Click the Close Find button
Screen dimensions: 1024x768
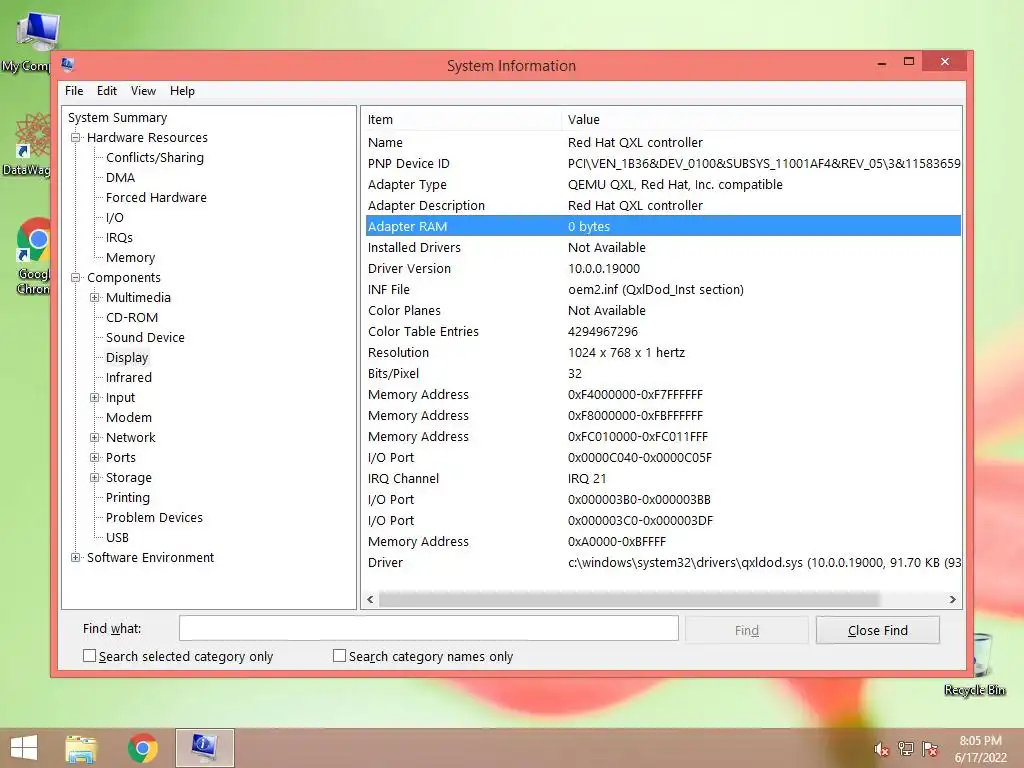point(878,630)
